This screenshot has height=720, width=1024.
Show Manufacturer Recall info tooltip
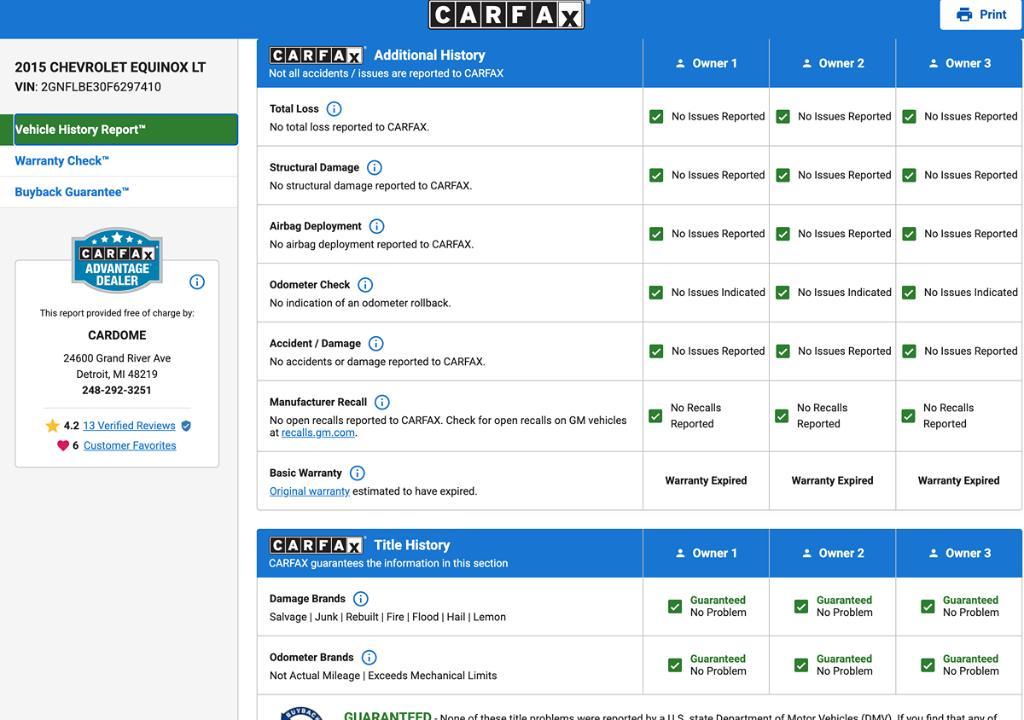point(382,402)
